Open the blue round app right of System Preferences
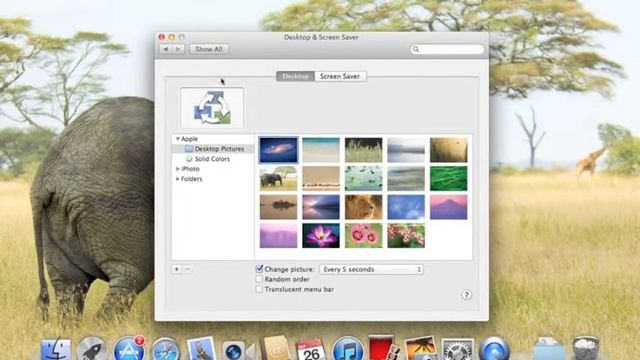This screenshot has height=360, width=640. click(494, 349)
